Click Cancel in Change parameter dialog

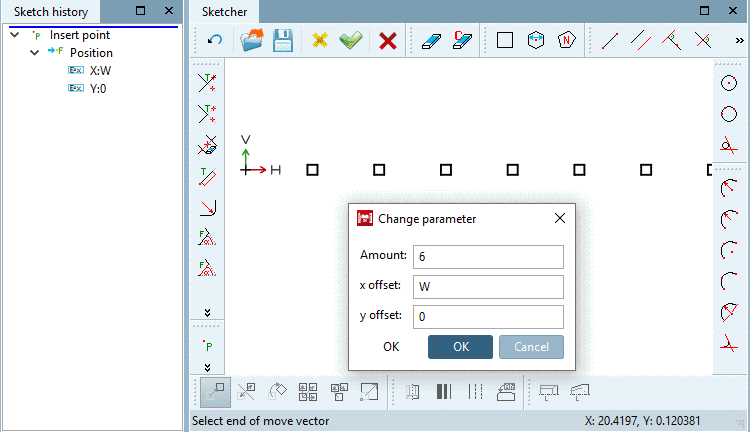531,347
